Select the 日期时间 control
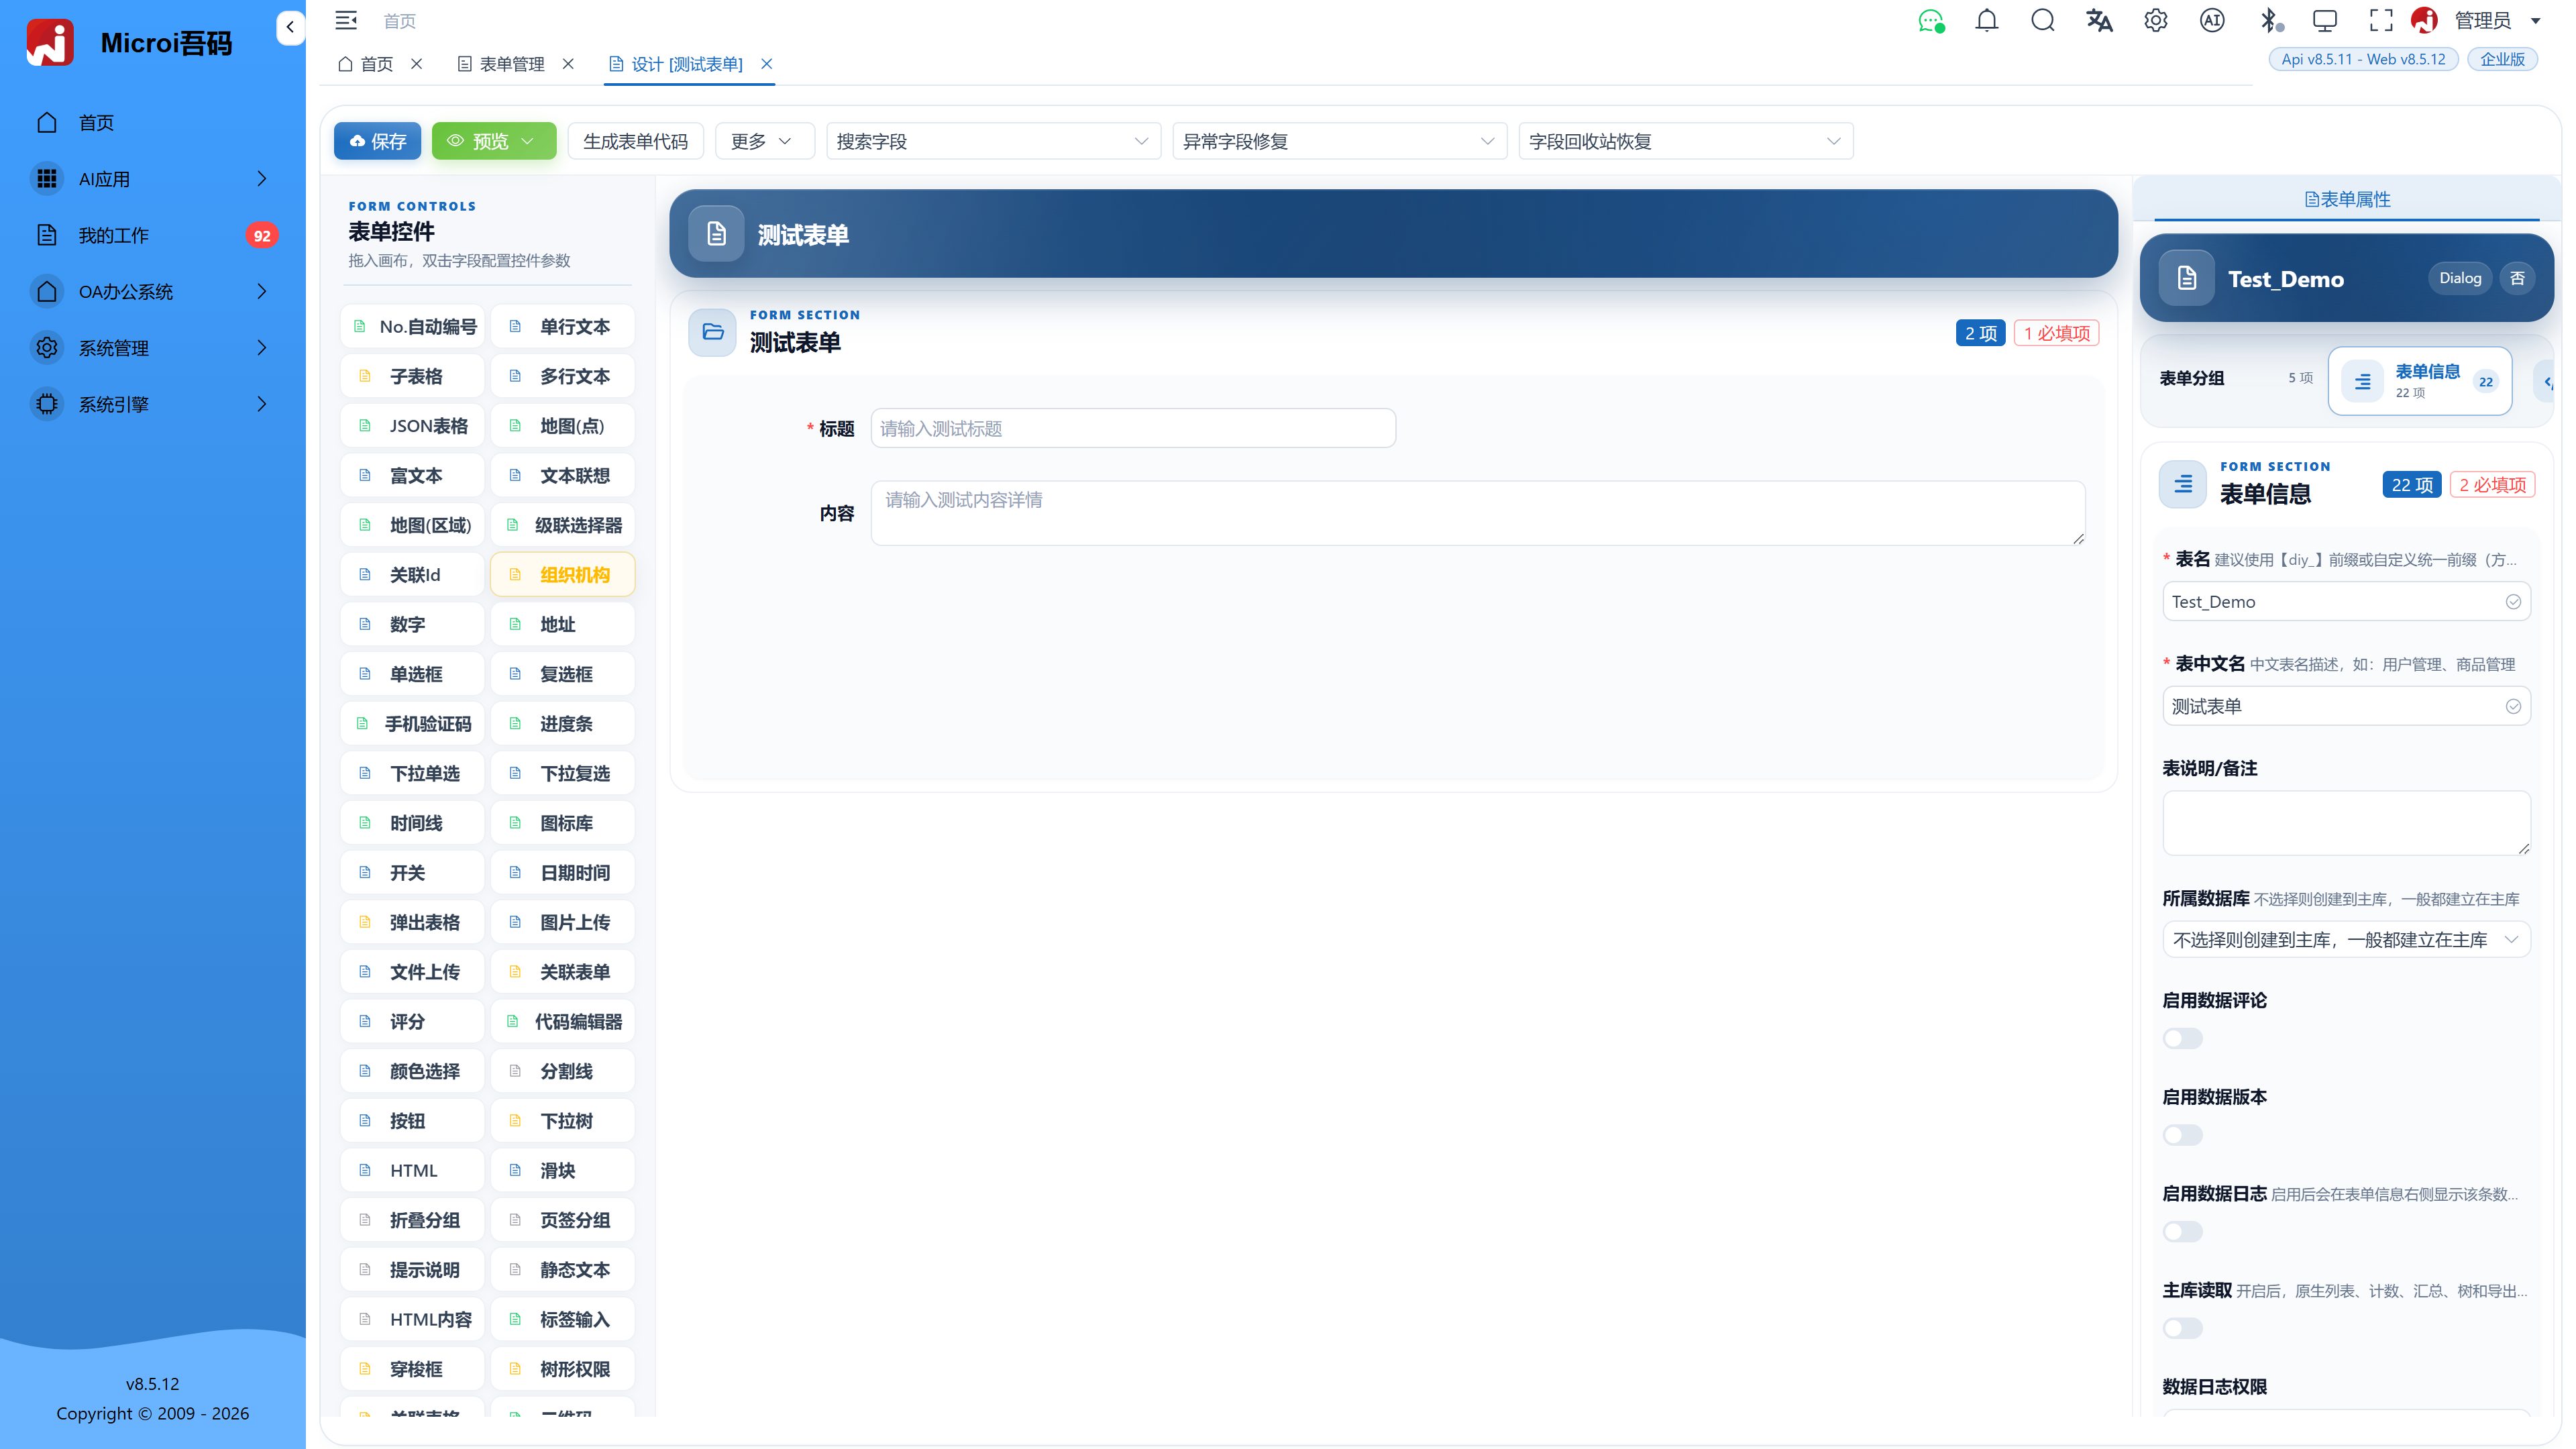The image size is (2576, 1449). click(562, 873)
